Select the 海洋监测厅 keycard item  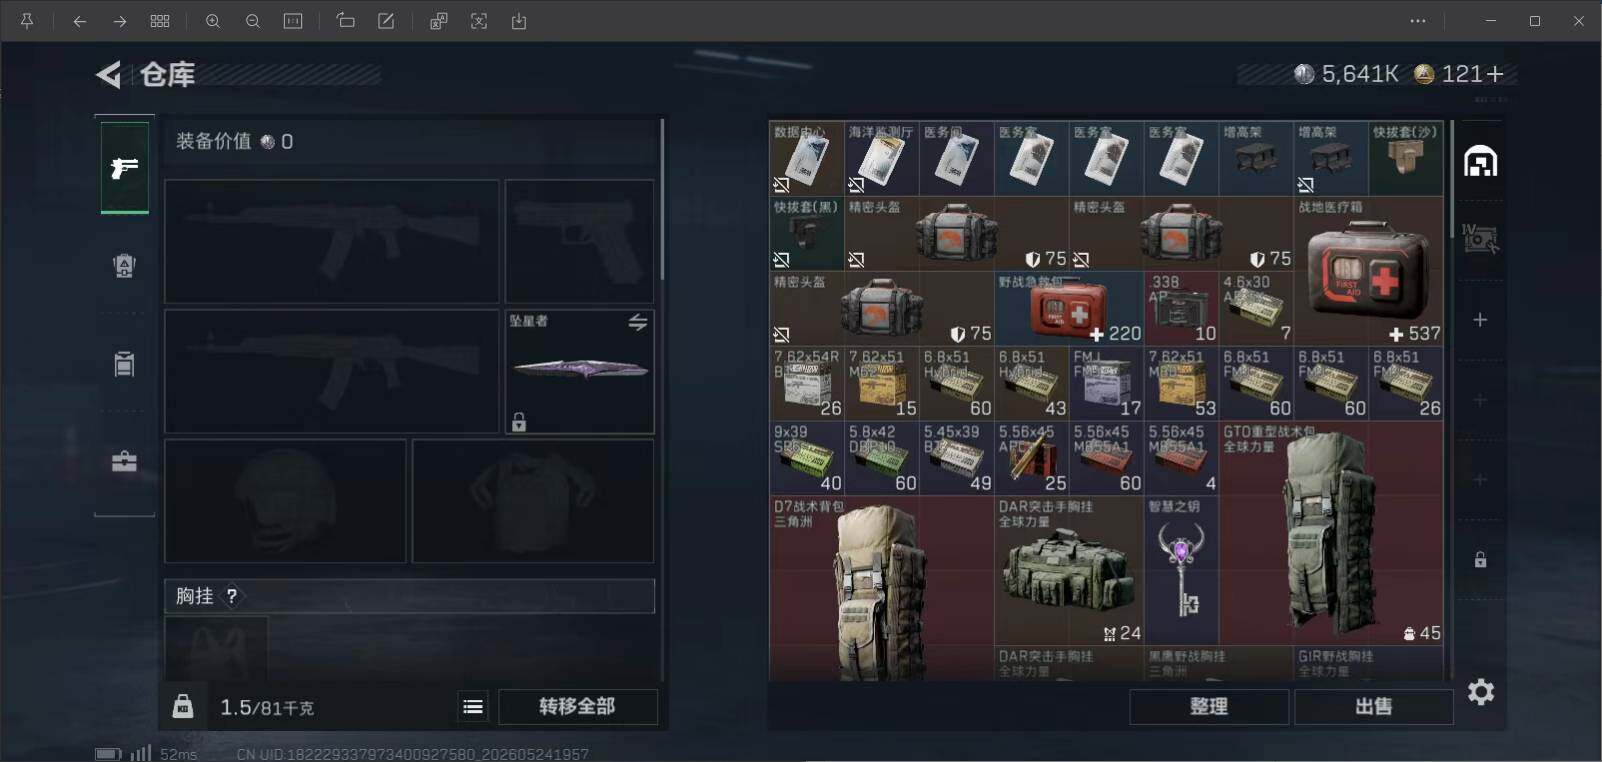click(x=881, y=158)
